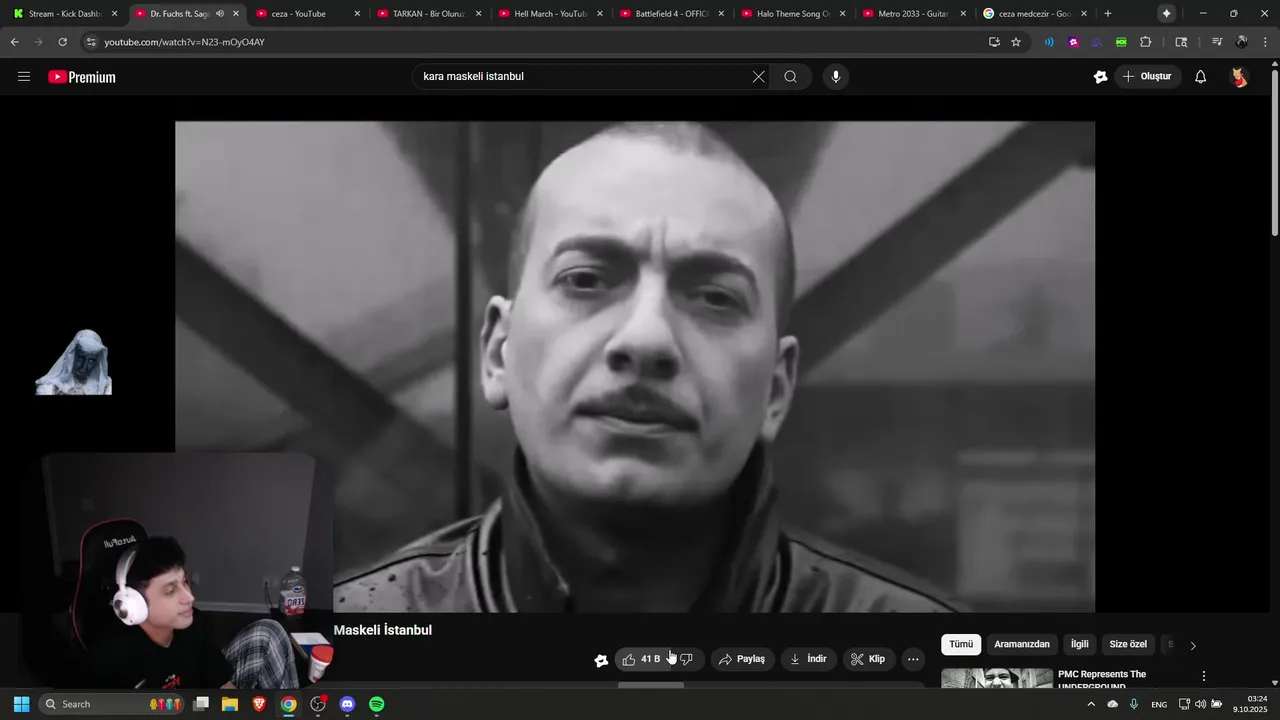Reload the current page

coord(62,42)
